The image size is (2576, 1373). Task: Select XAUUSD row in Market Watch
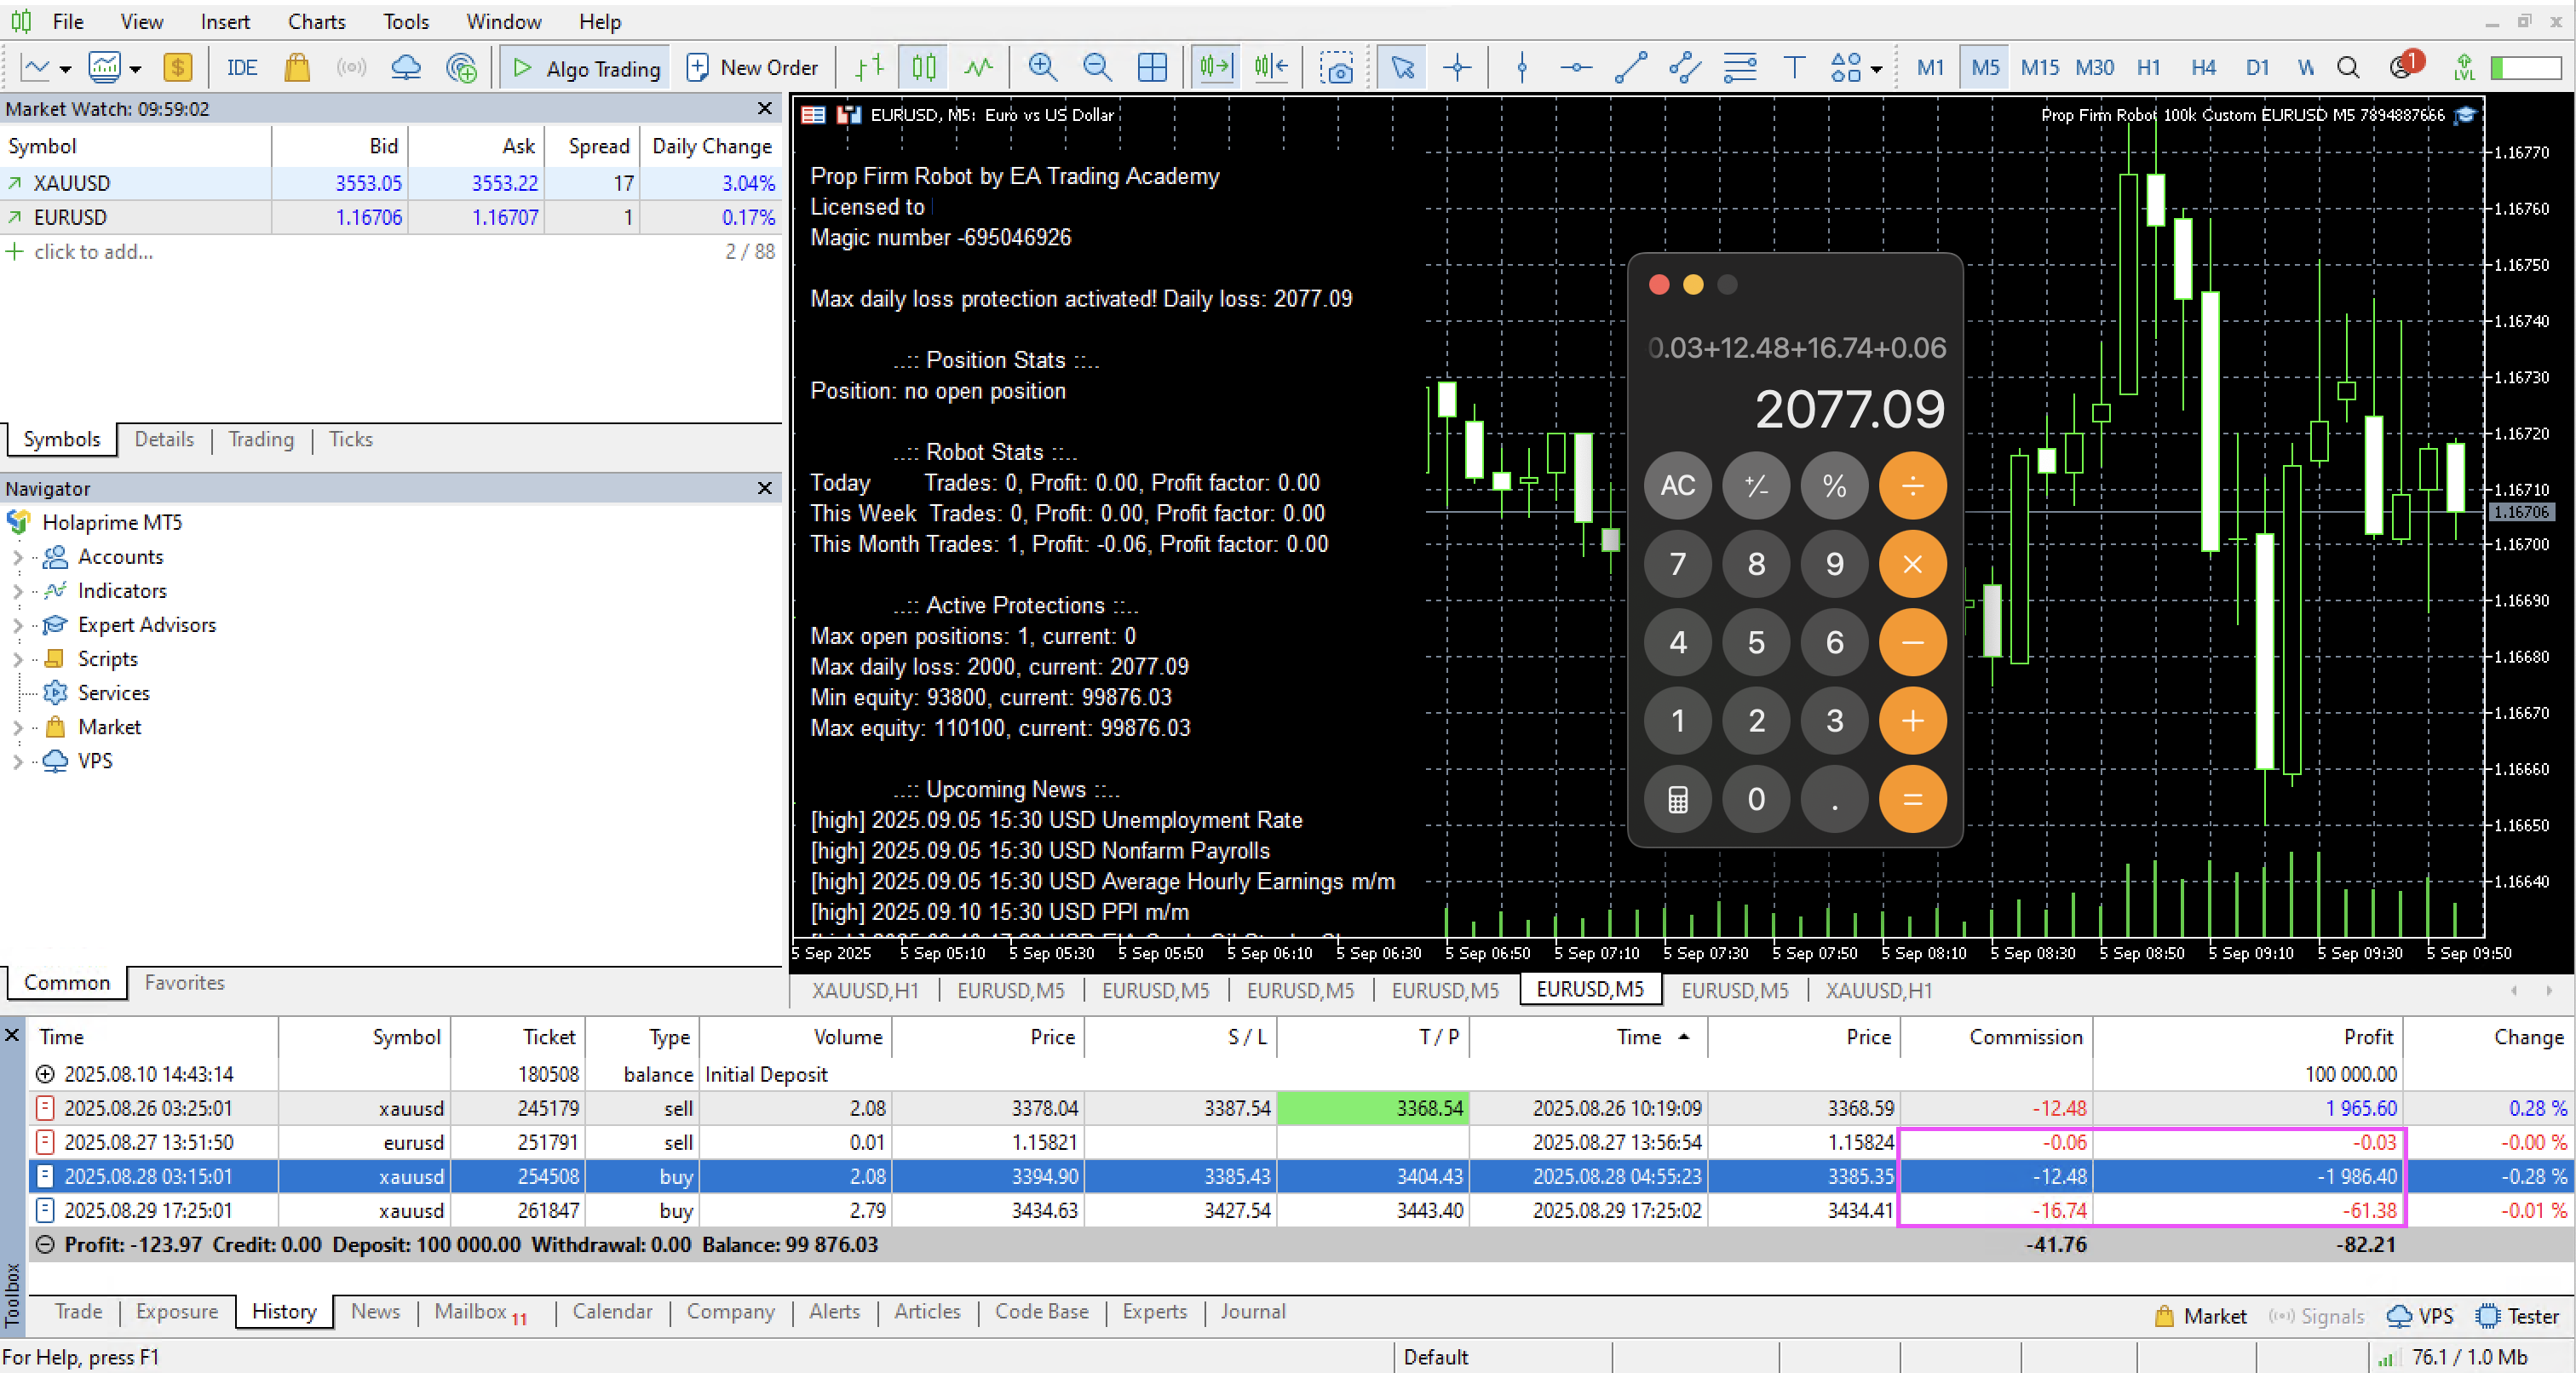(391, 183)
